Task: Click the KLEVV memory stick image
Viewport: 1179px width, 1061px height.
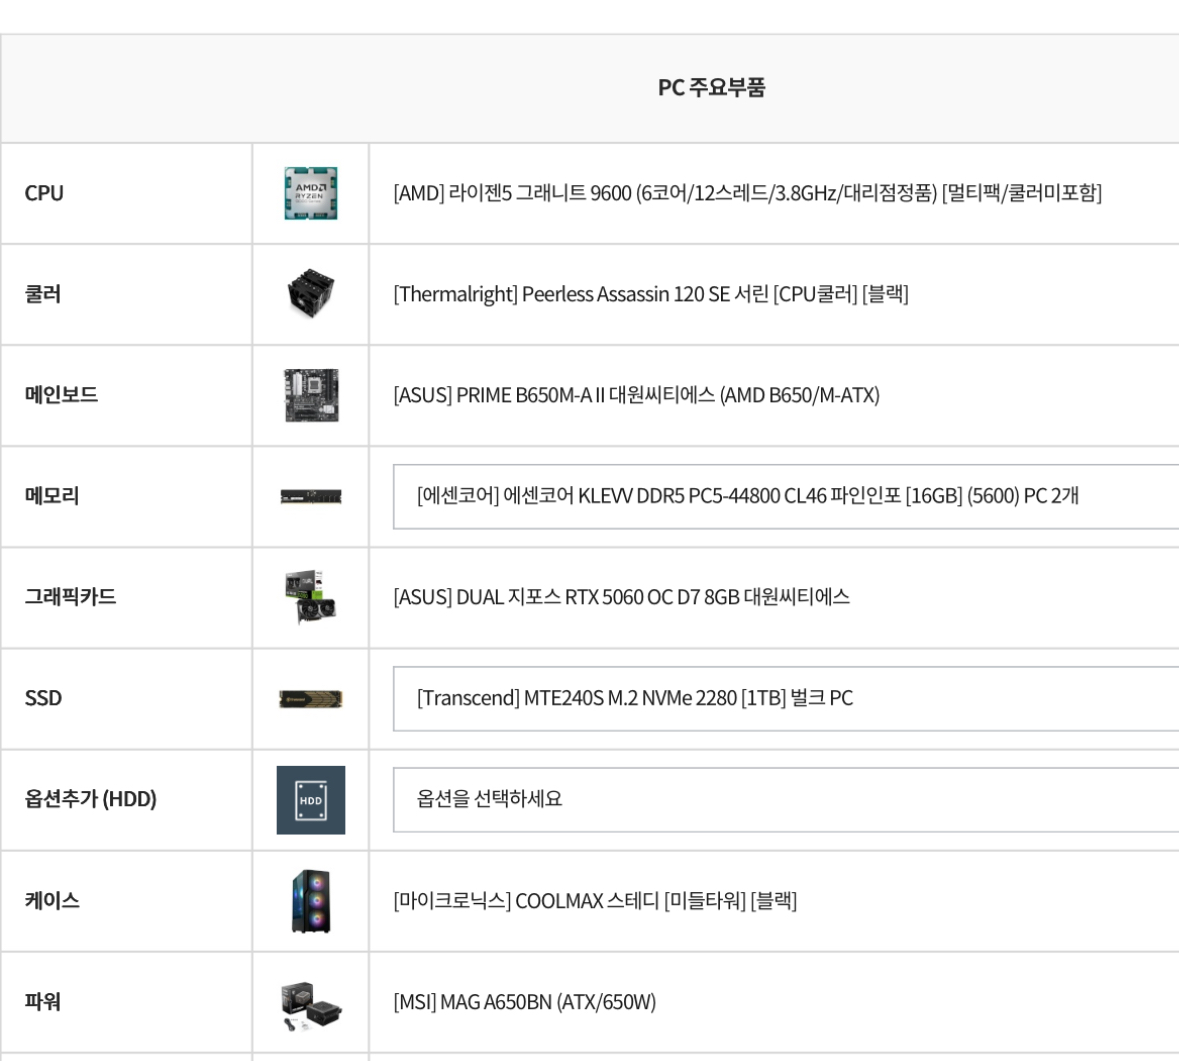Action: 311,496
